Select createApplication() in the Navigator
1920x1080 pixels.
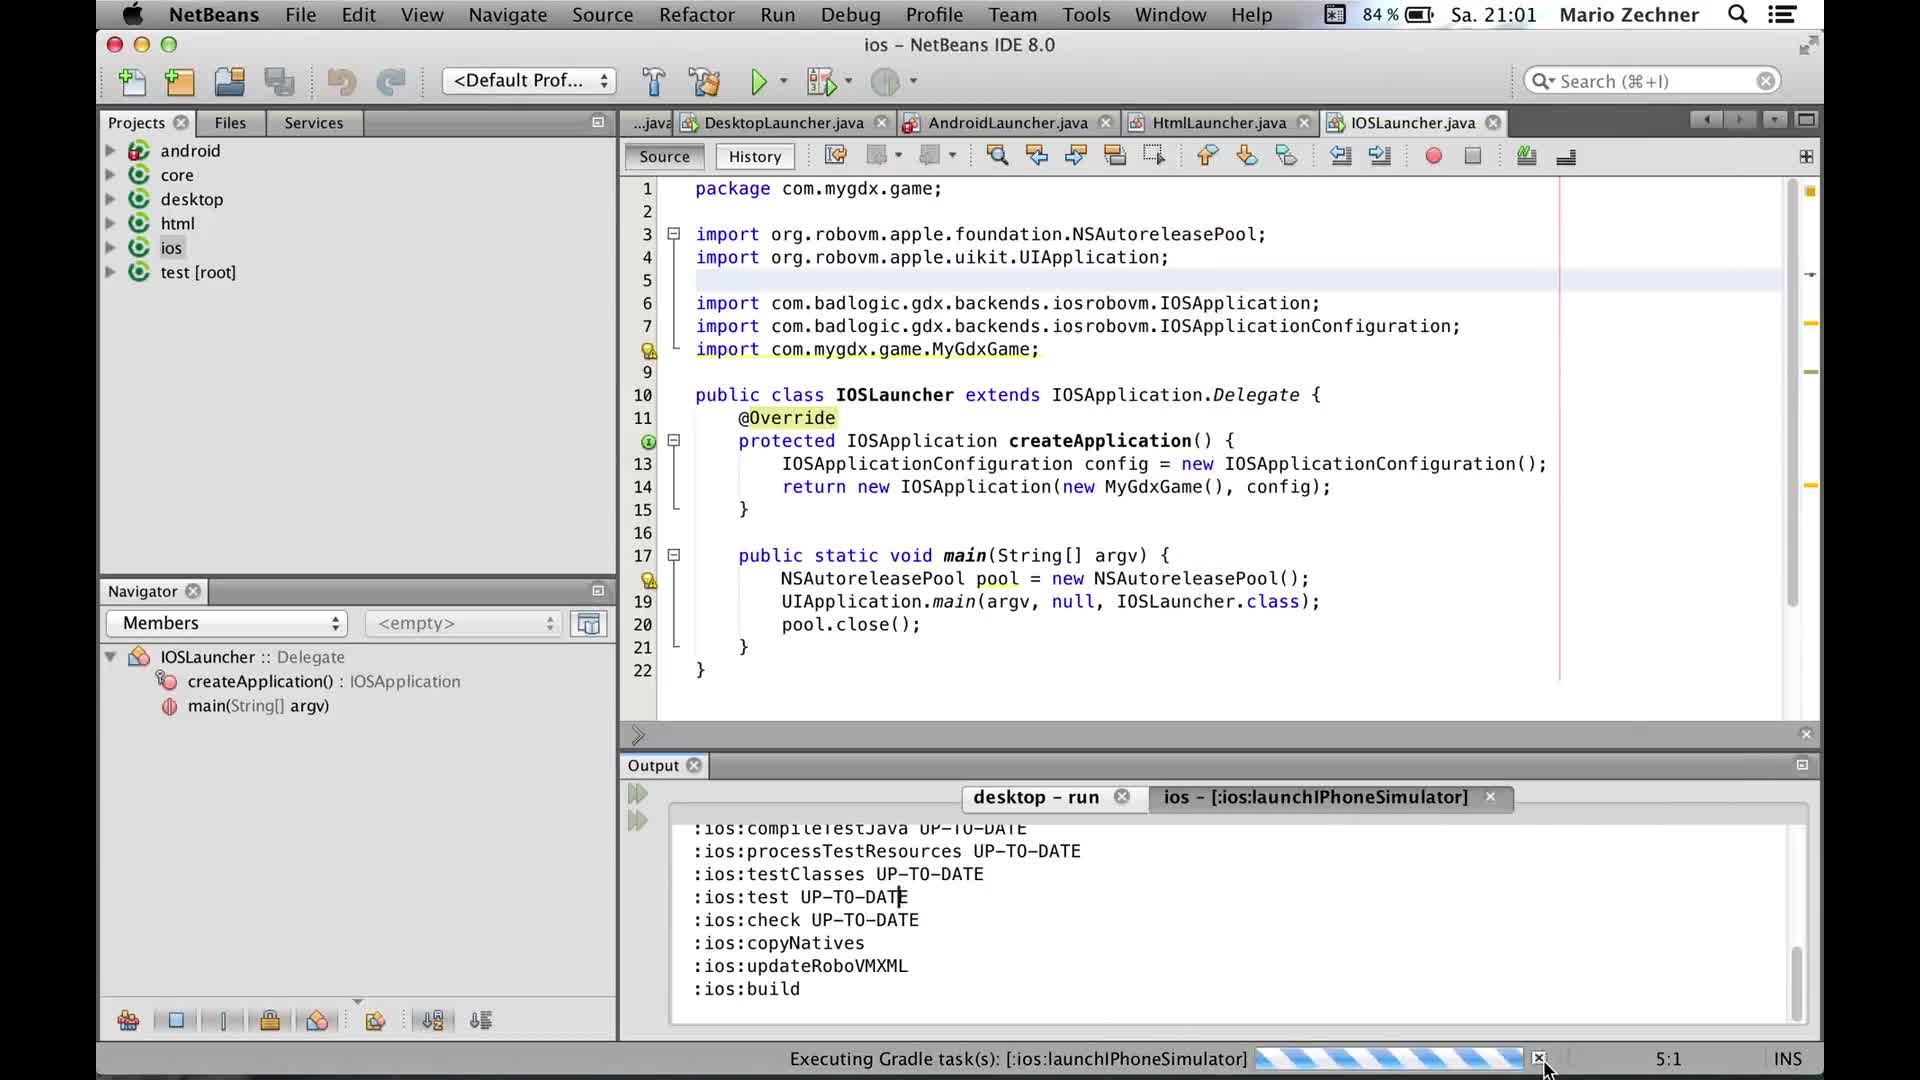coord(260,681)
